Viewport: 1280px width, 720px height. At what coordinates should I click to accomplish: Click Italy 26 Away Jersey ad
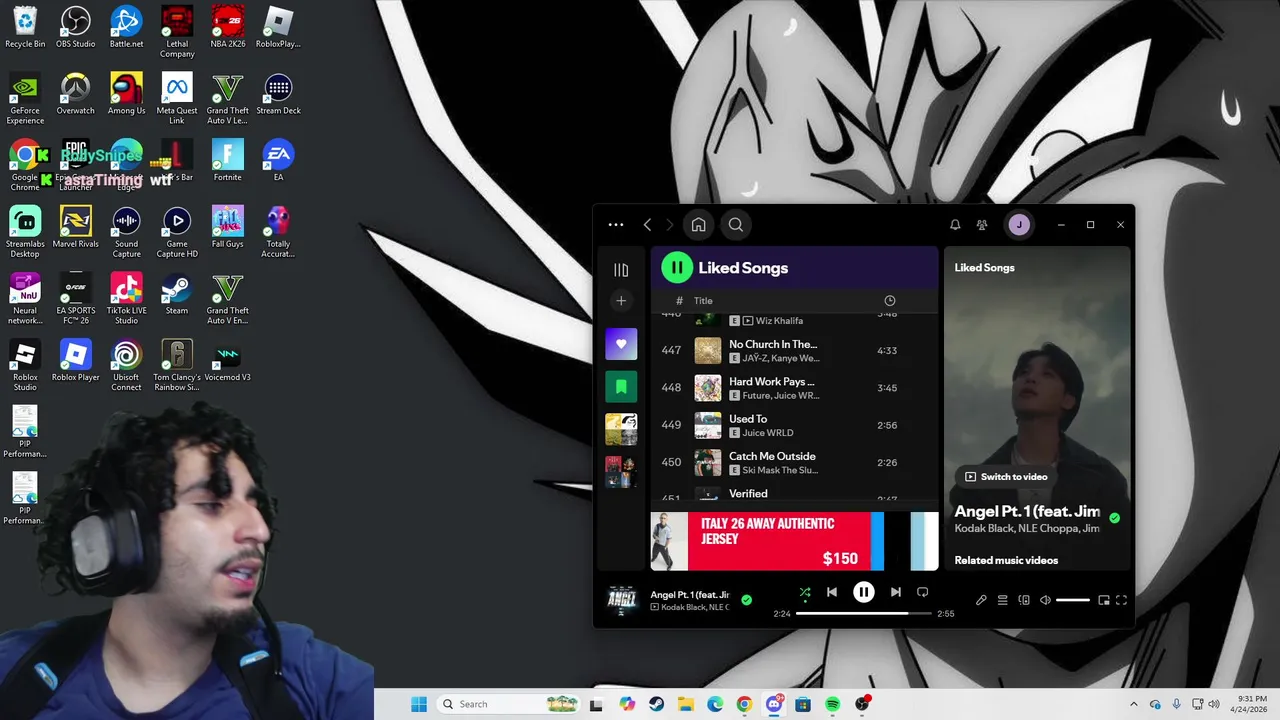(x=795, y=541)
